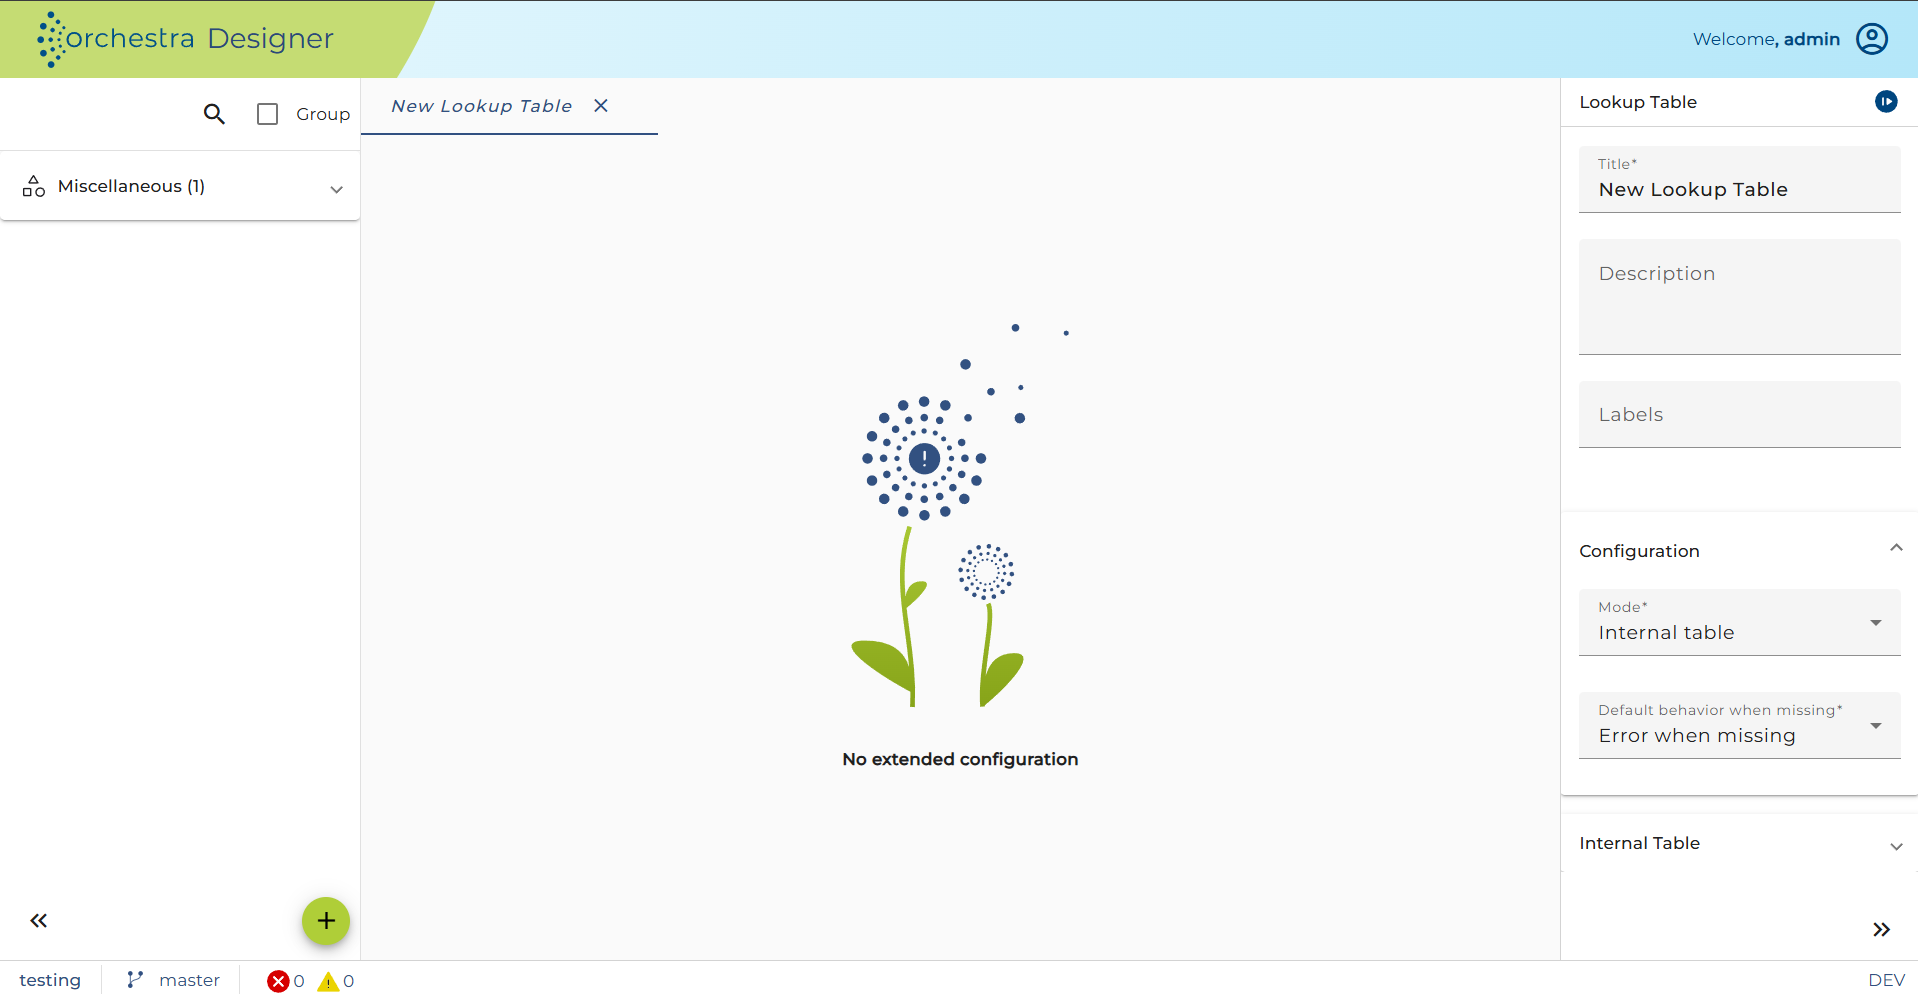
Task: Click the search magnifier icon
Action: click(x=214, y=114)
